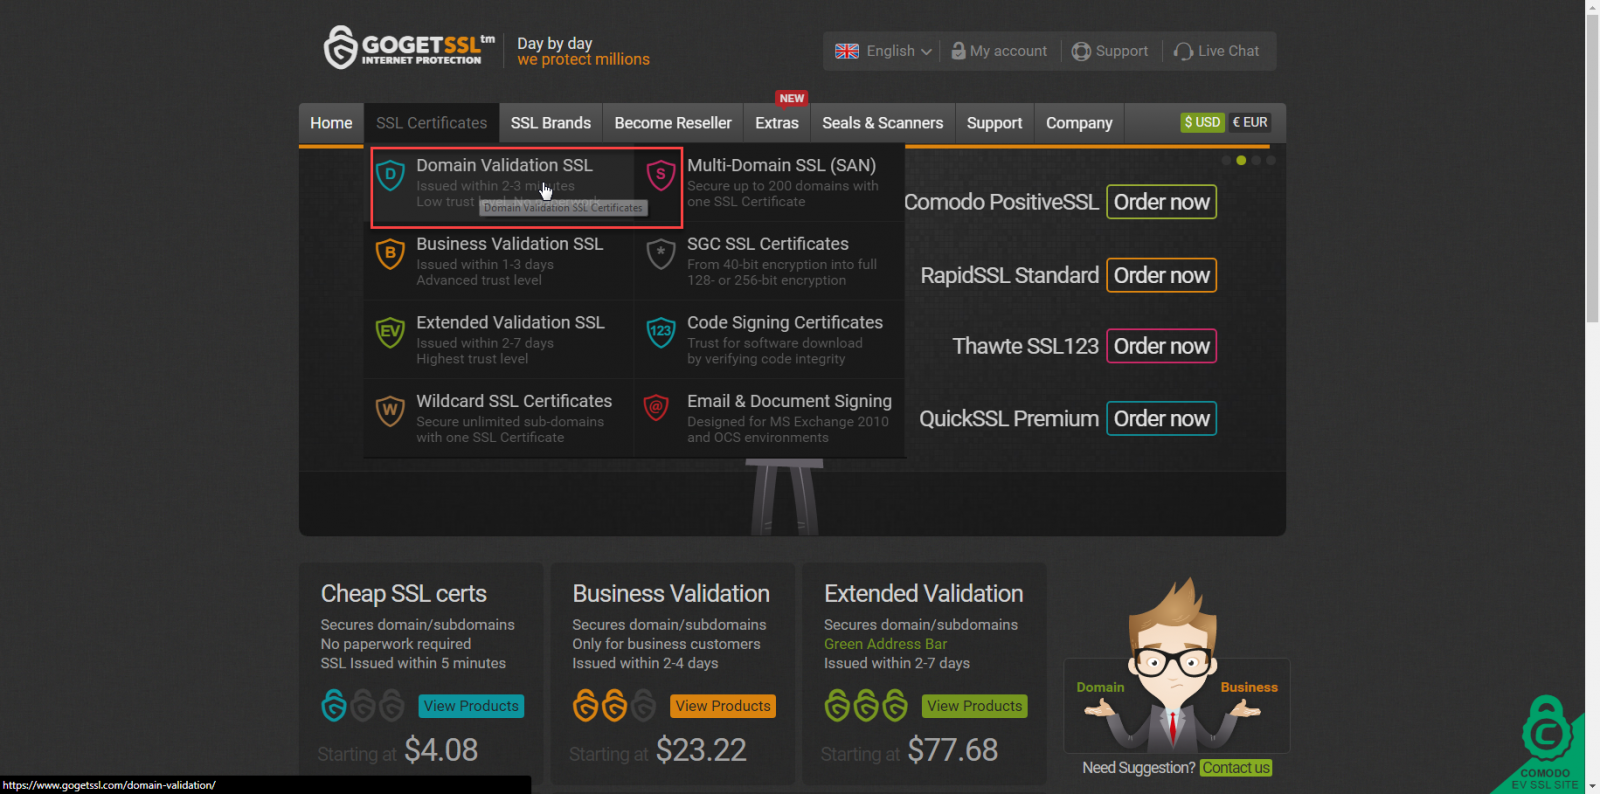1600x794 pixels.
Task: Click the Cheap SSL certs heading
Action: pos(404,594)
